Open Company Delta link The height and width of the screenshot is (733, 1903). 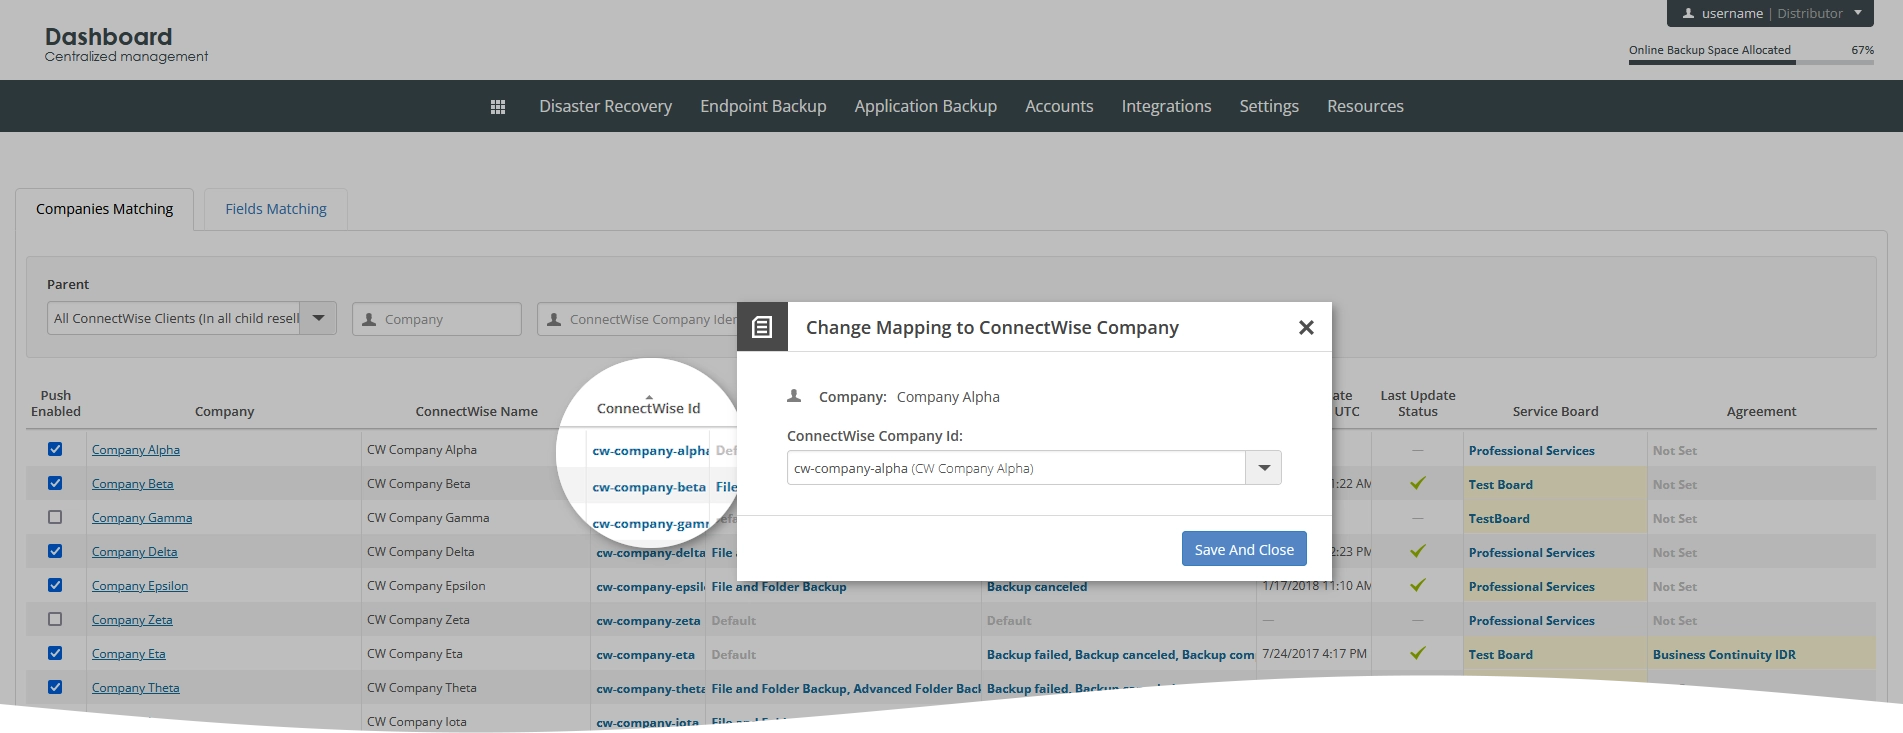click(134, 552)
